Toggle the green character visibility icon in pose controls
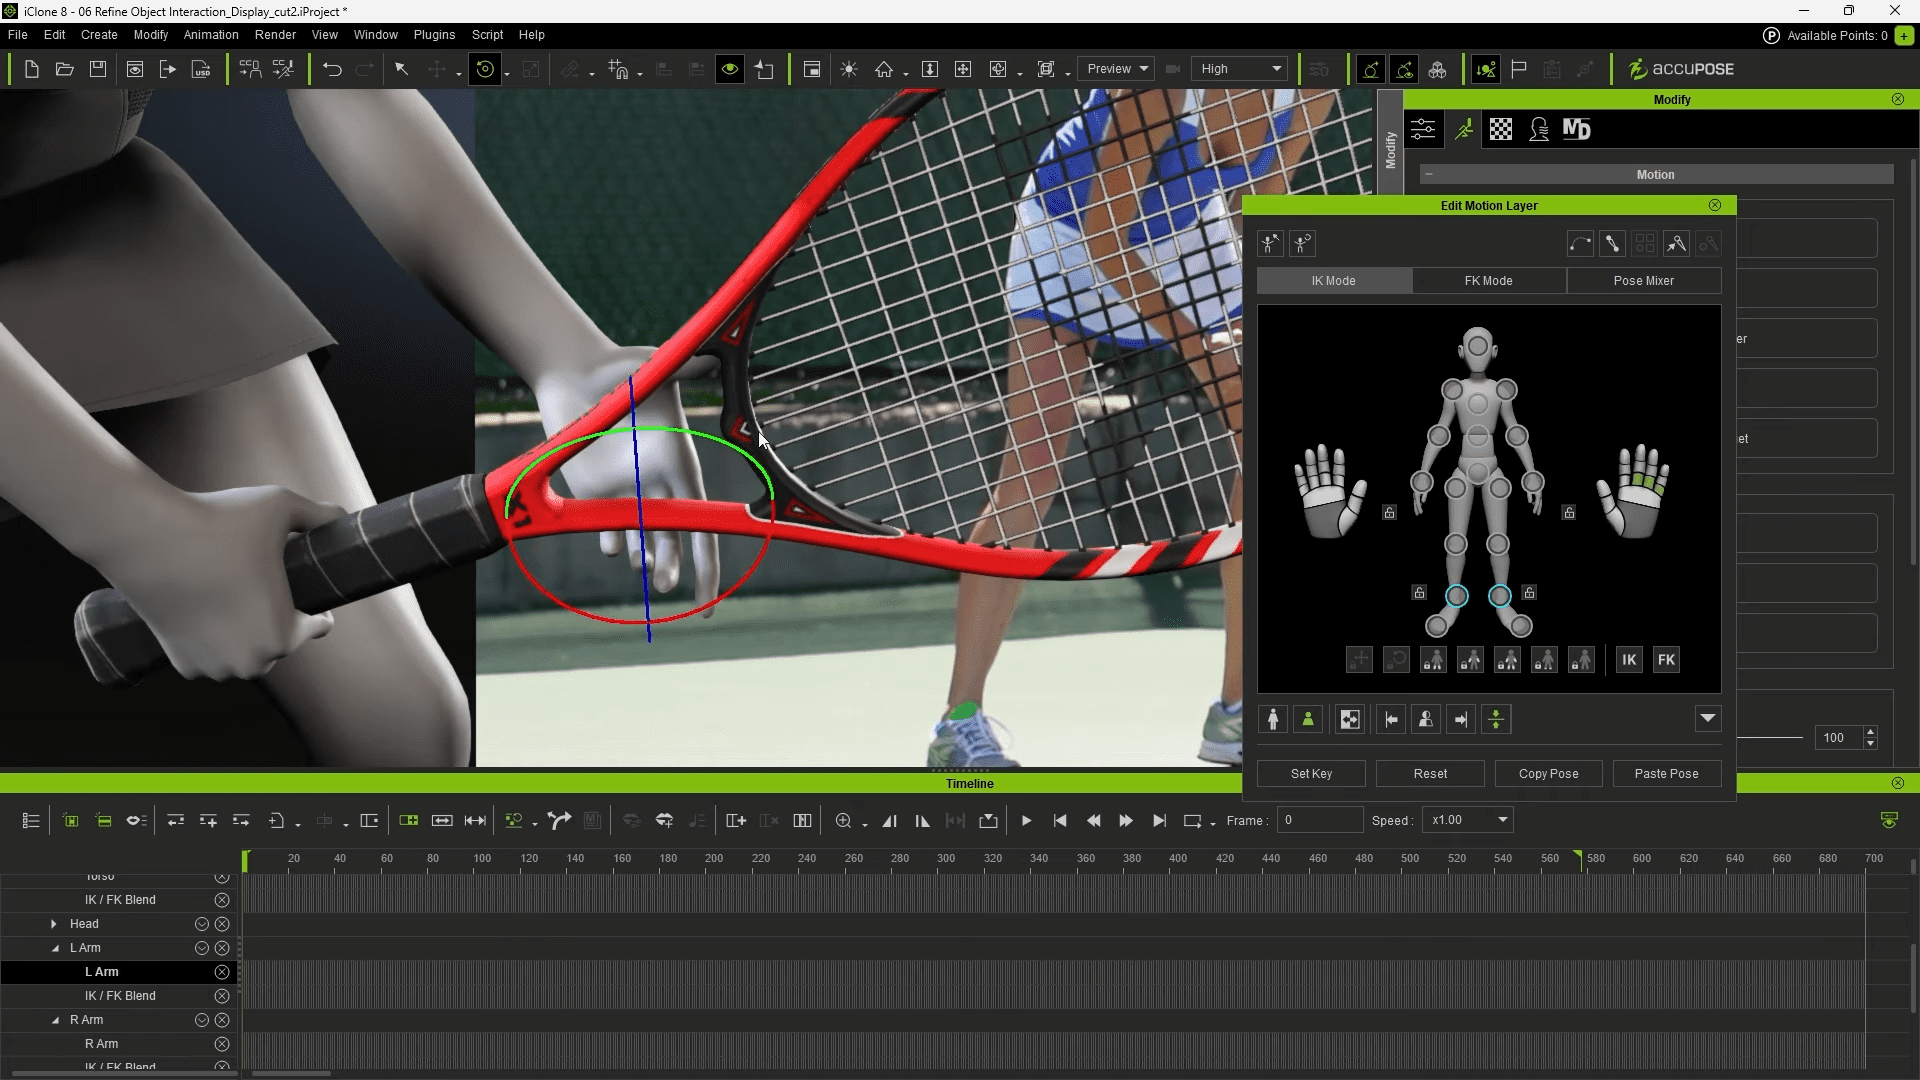 coord(1307,718)
